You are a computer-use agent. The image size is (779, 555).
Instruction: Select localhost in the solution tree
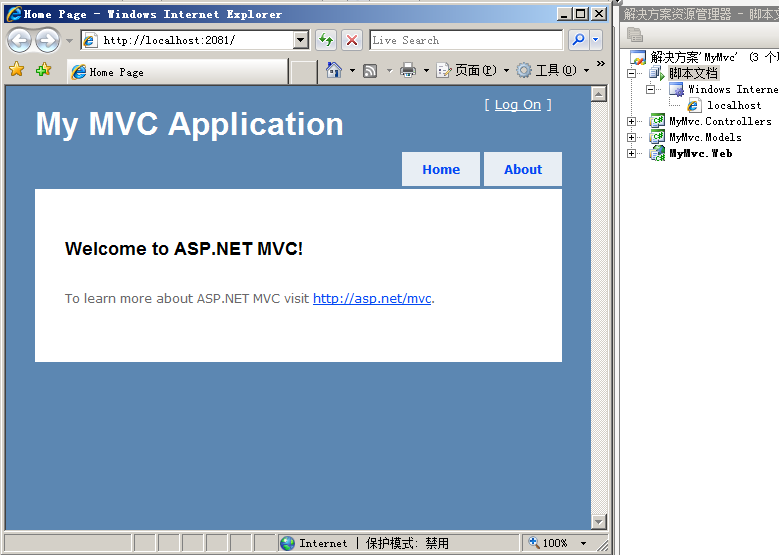point(734,106)
